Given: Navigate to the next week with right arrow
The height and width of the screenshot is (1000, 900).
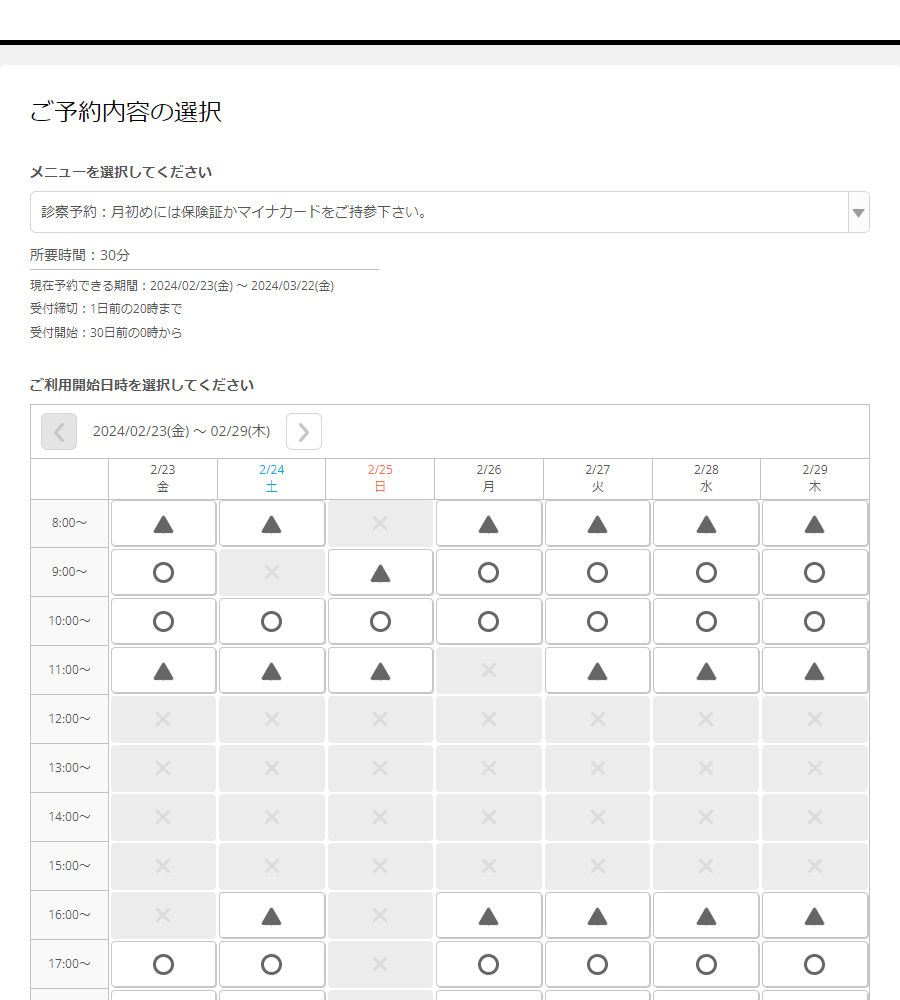Looking at the screenshot, I should tap(303, 431).
